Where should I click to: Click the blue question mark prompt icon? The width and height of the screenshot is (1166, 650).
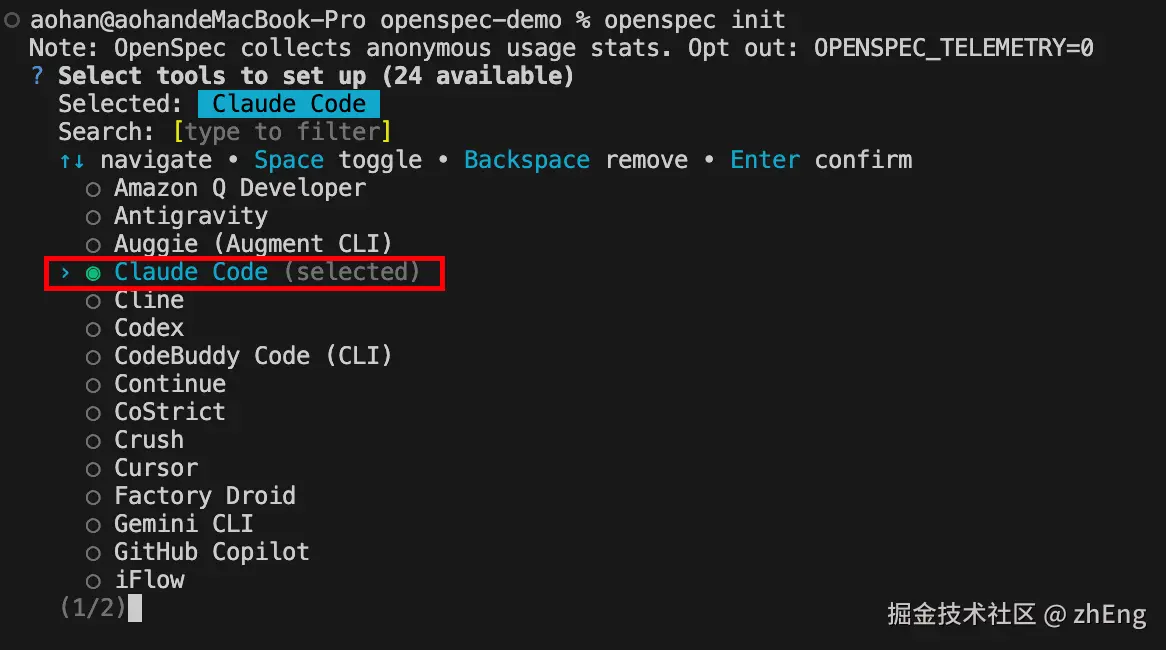[37, 76]
